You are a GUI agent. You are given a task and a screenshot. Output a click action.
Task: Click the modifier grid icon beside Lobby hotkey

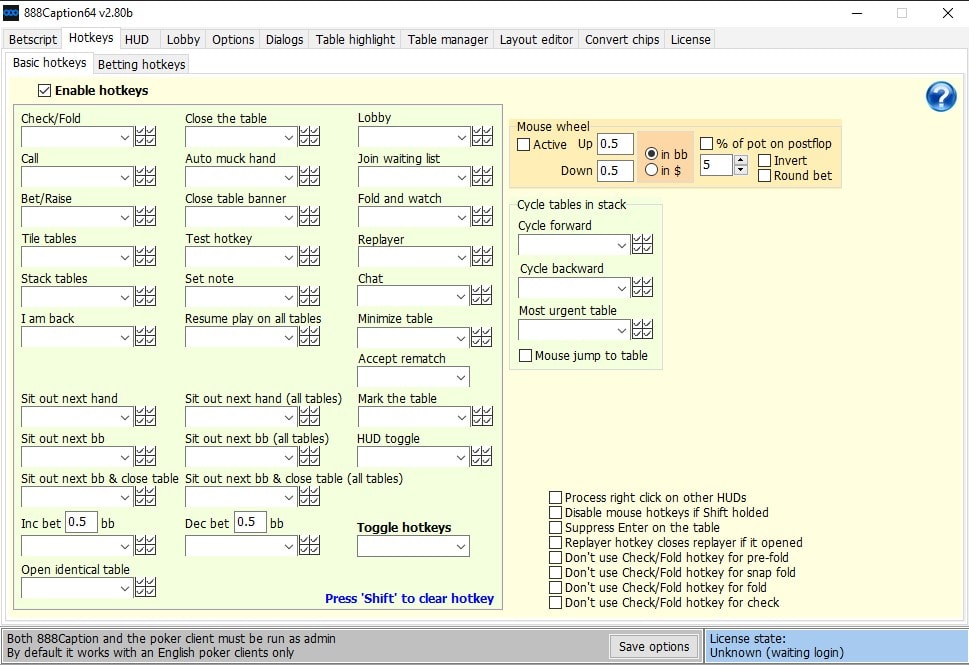pos(482,137)
